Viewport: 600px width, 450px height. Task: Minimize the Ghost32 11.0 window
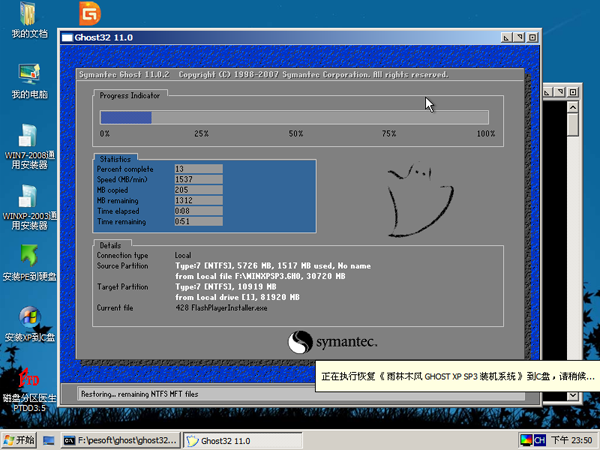[x=506, y=38]
